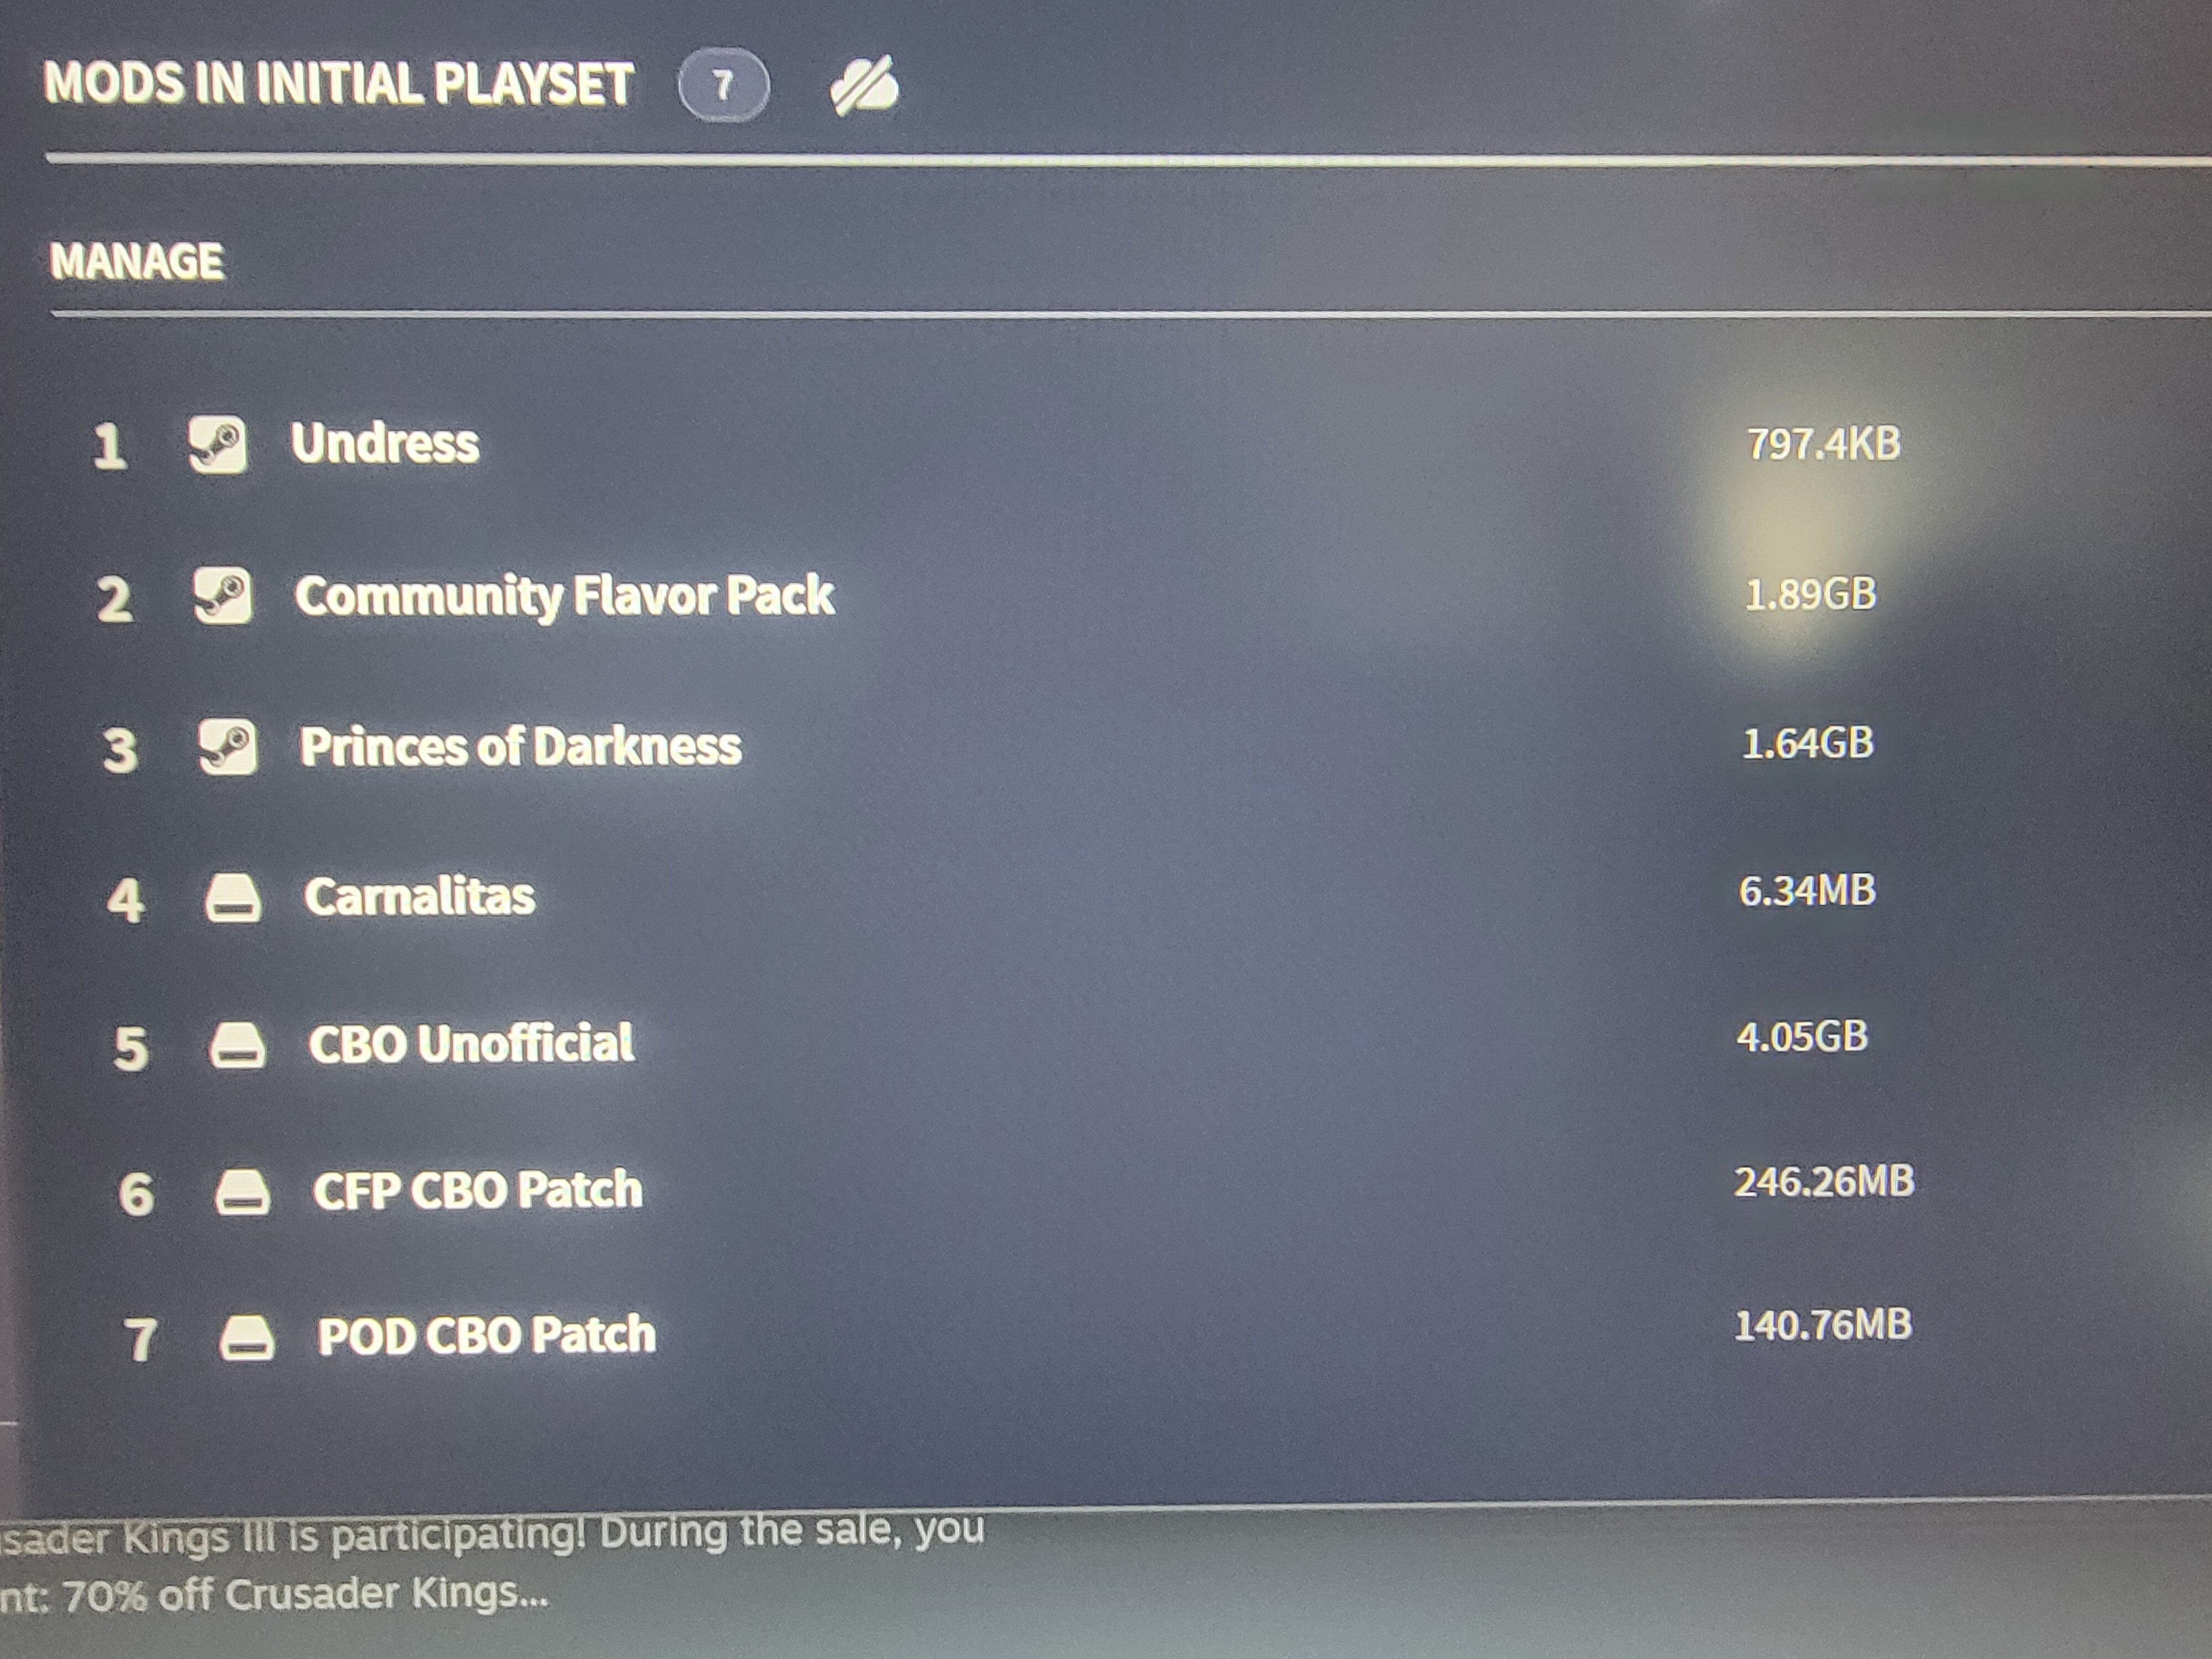Click Steam icon next to Community Flavor Pack

[x=222, y=596]
